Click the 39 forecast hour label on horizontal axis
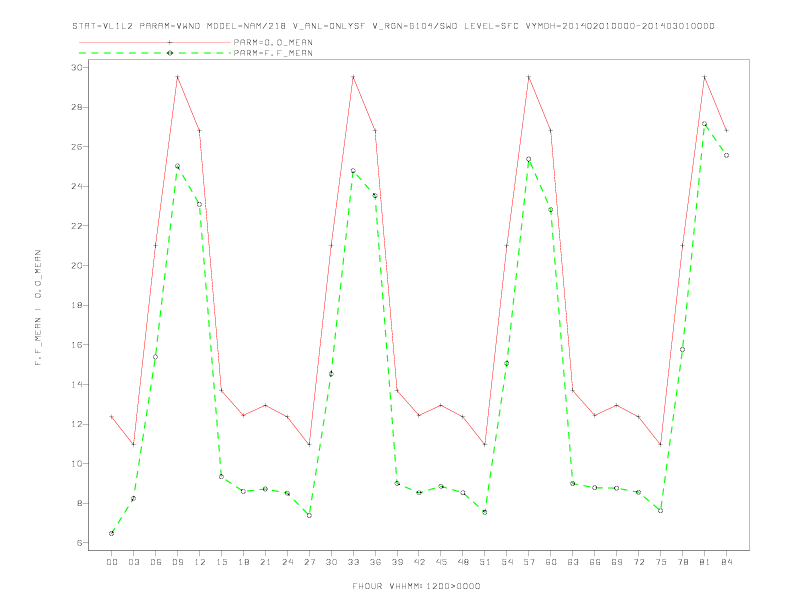This screenshot has height=612, width=792. pyautogui.click(x=397, y=562)
